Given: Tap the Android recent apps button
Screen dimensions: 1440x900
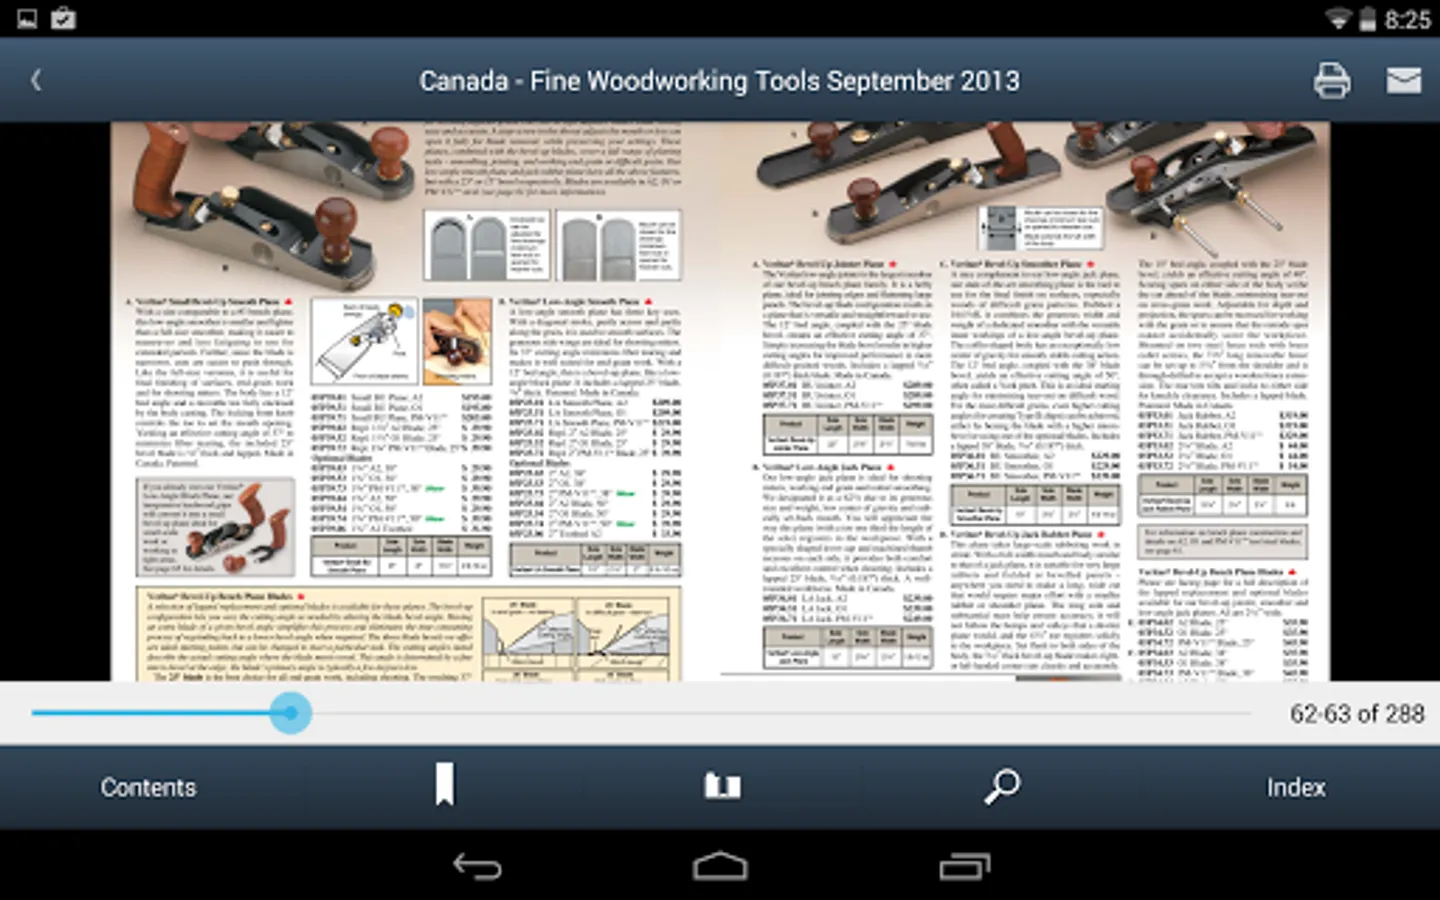Looking at the screenshot, I should (964, 866).
